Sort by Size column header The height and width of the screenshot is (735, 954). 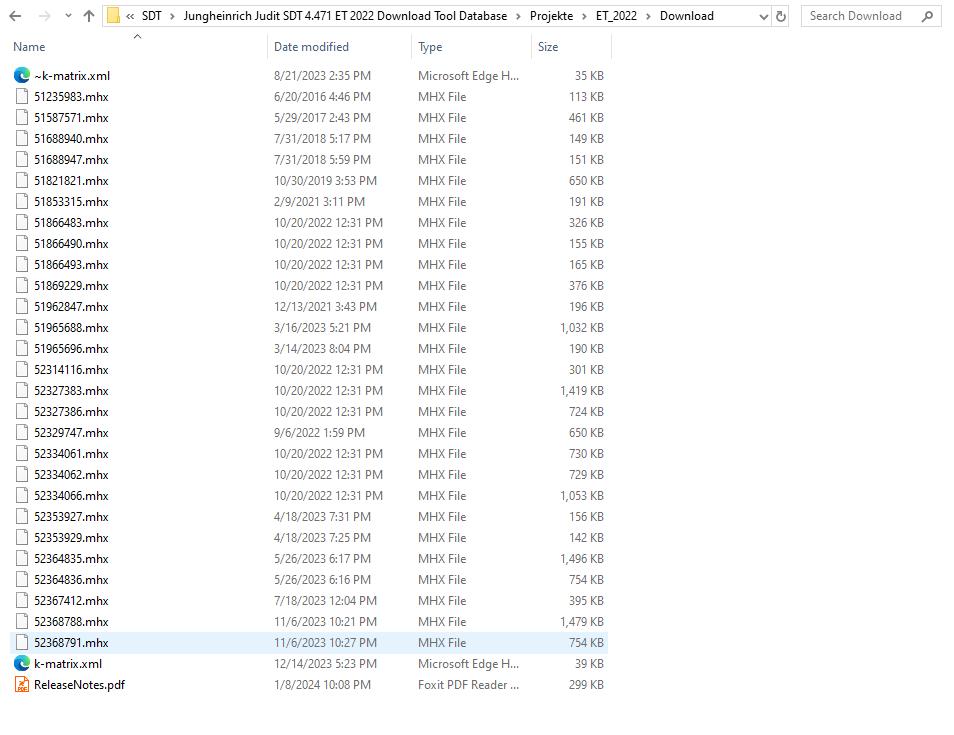point(548,47)
